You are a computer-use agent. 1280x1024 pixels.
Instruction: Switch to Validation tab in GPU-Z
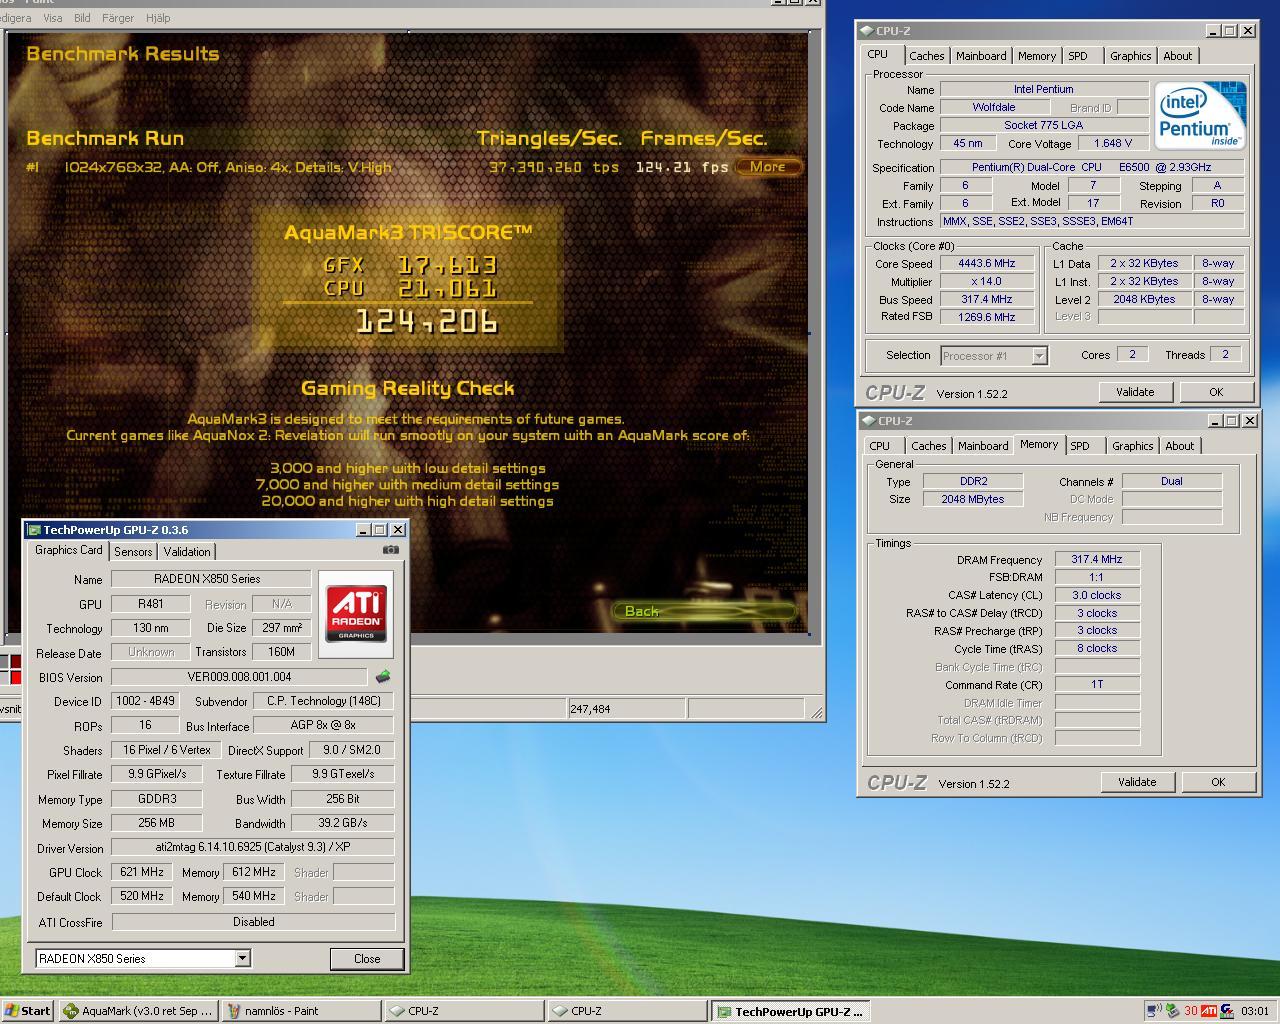pos(187,552)
